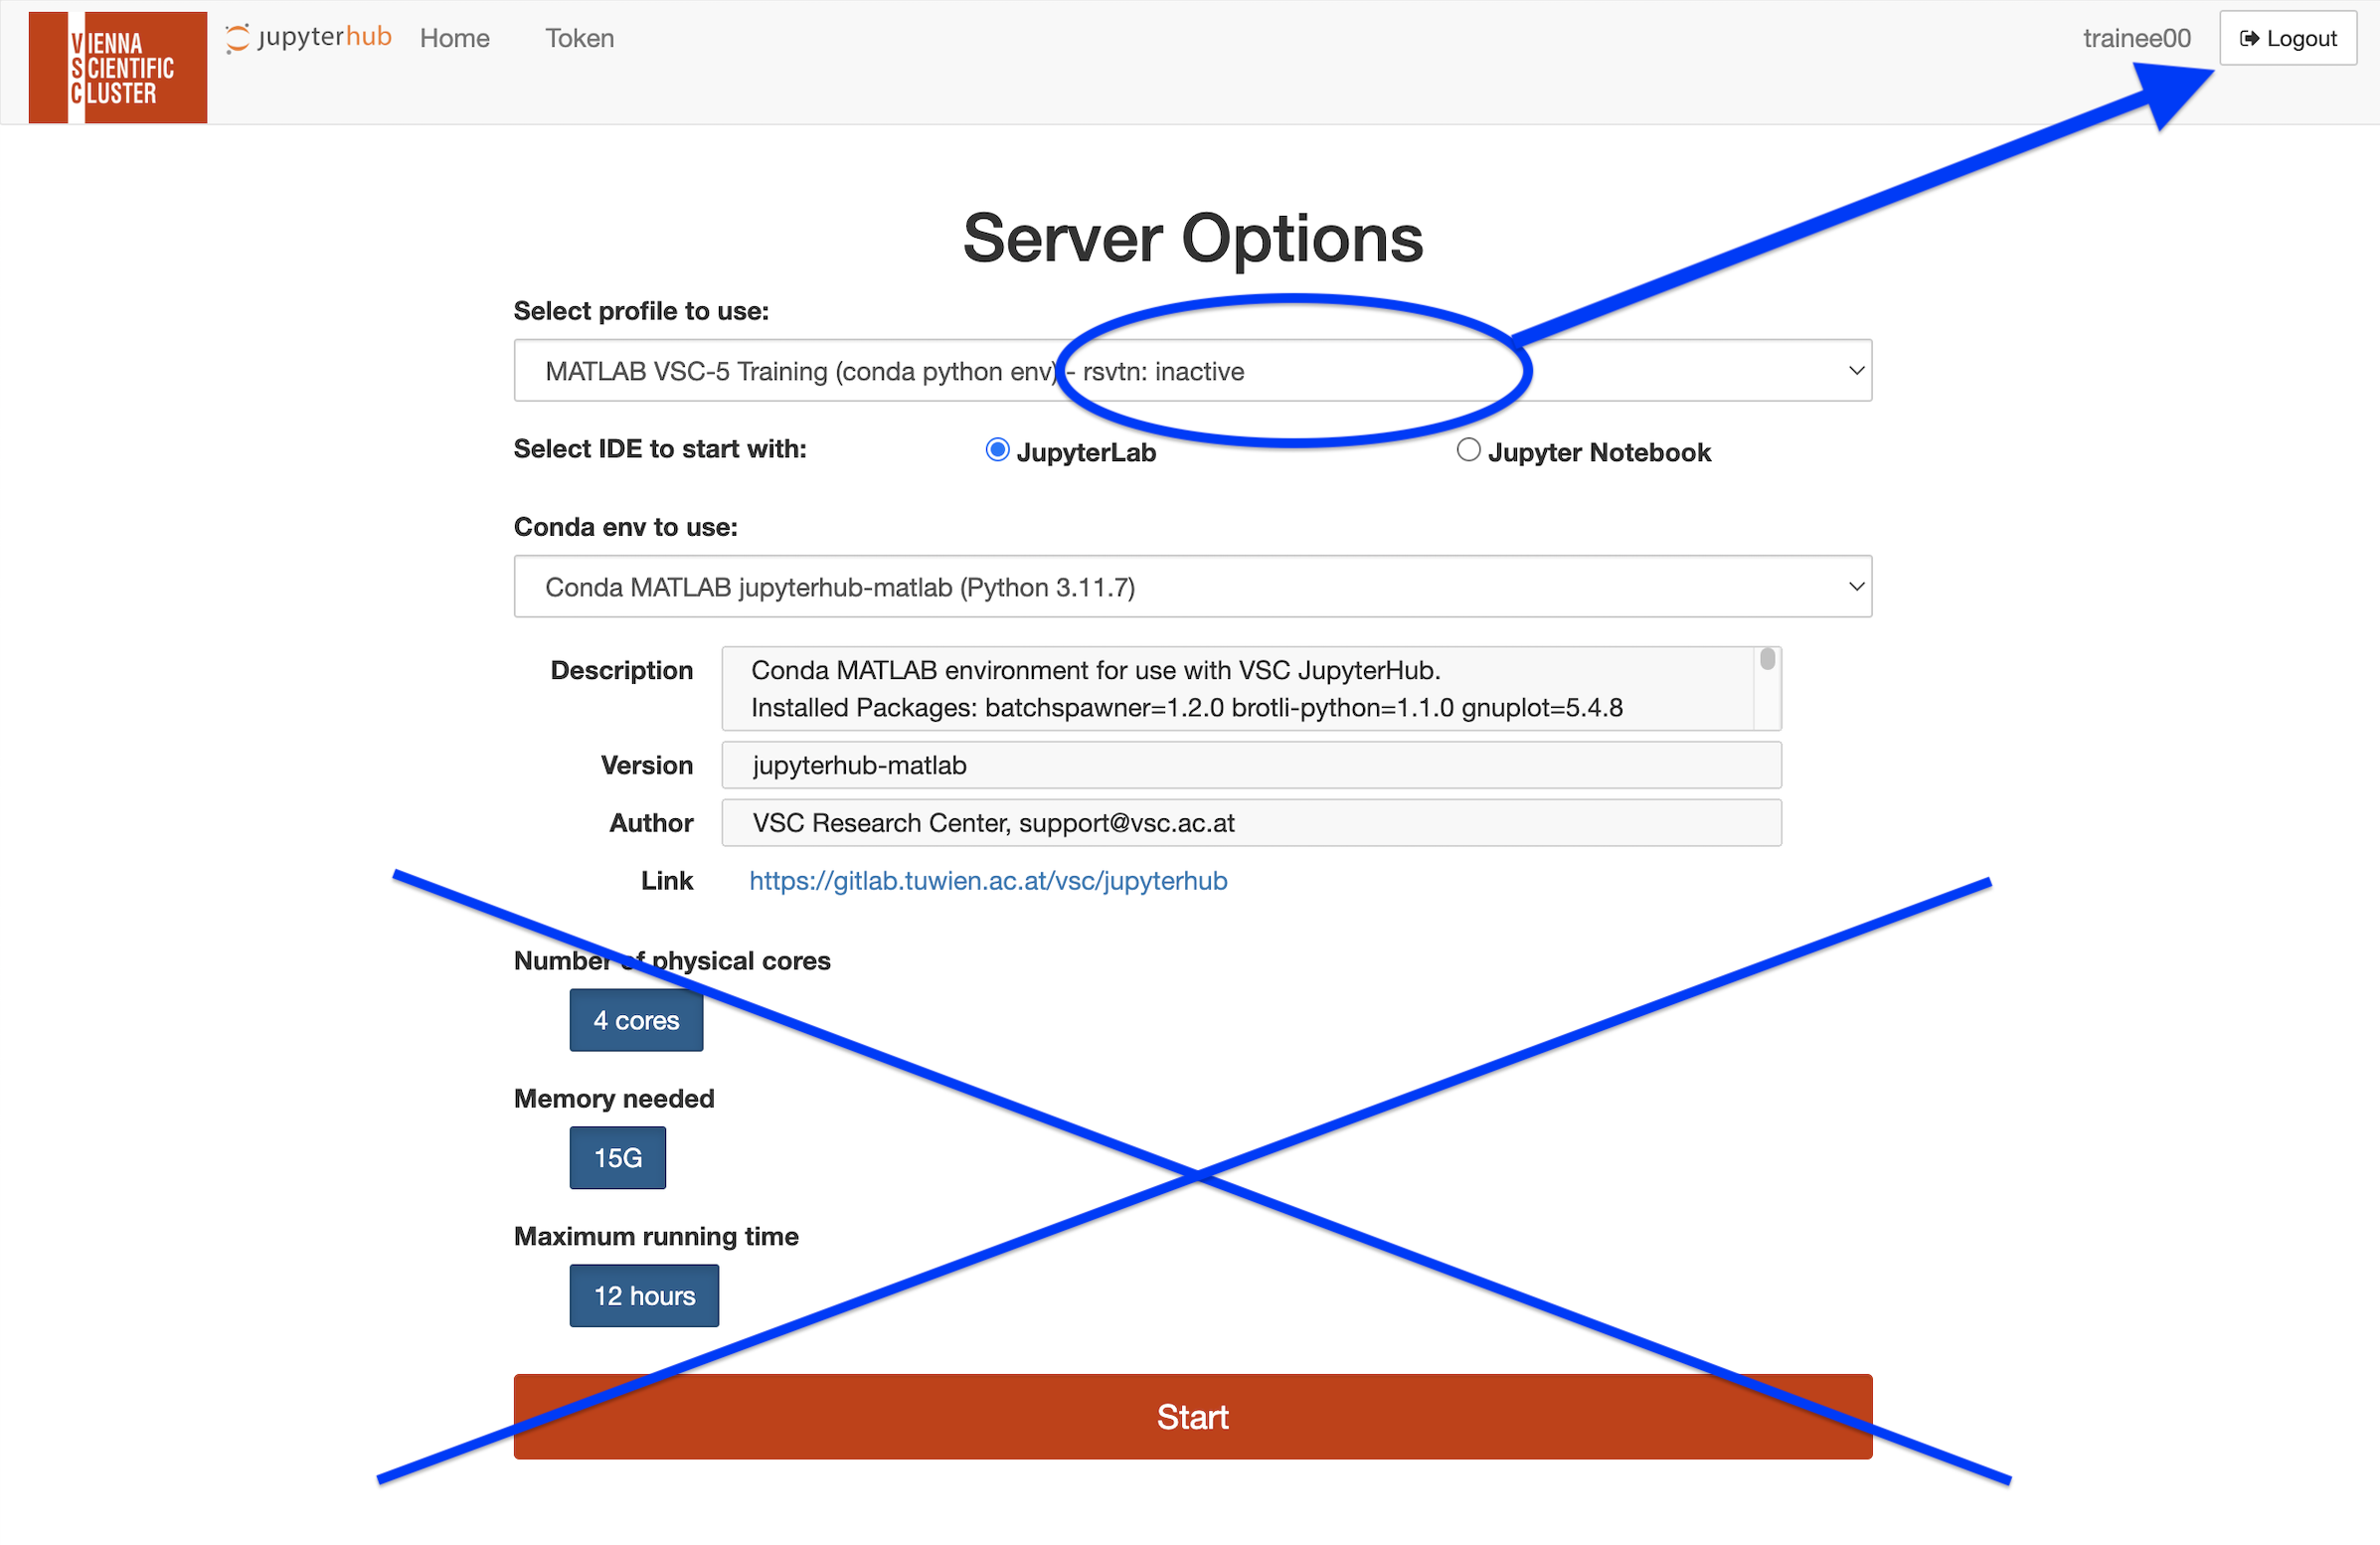Open the Home menu item
2380x1545 pixels.
click(454, 38)
